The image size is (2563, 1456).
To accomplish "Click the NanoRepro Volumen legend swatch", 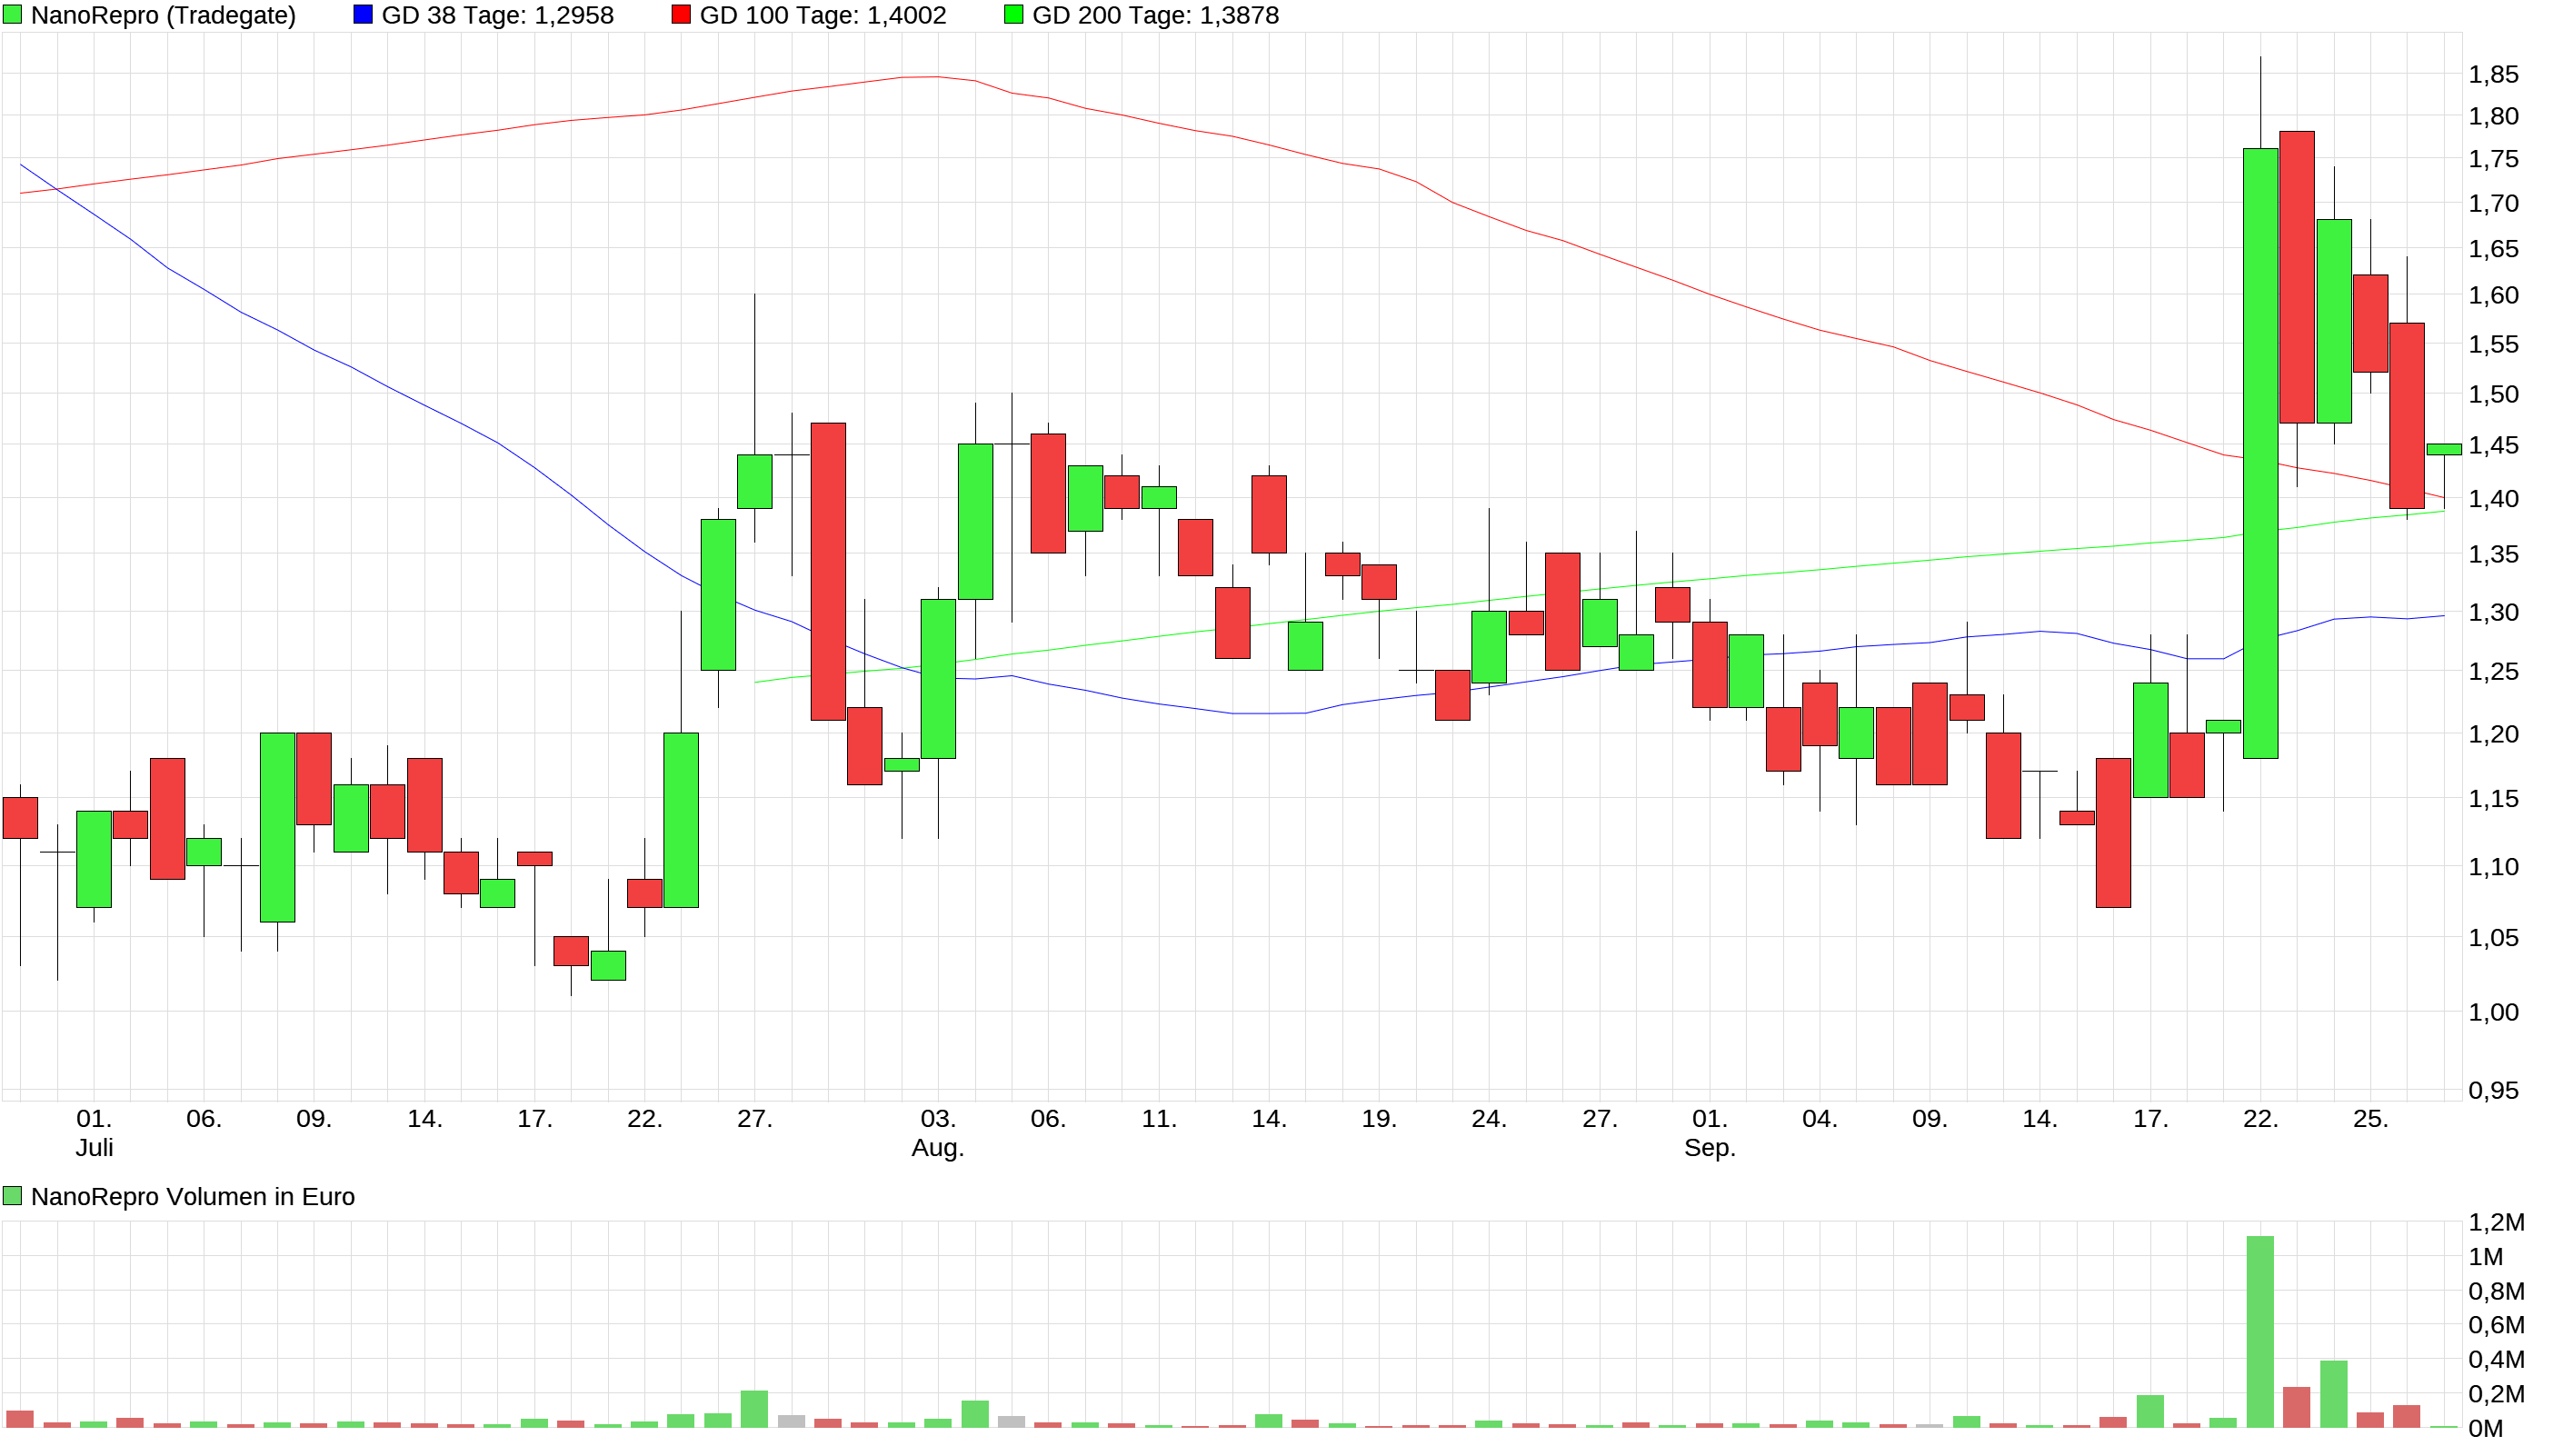I will coord(12,1196).
